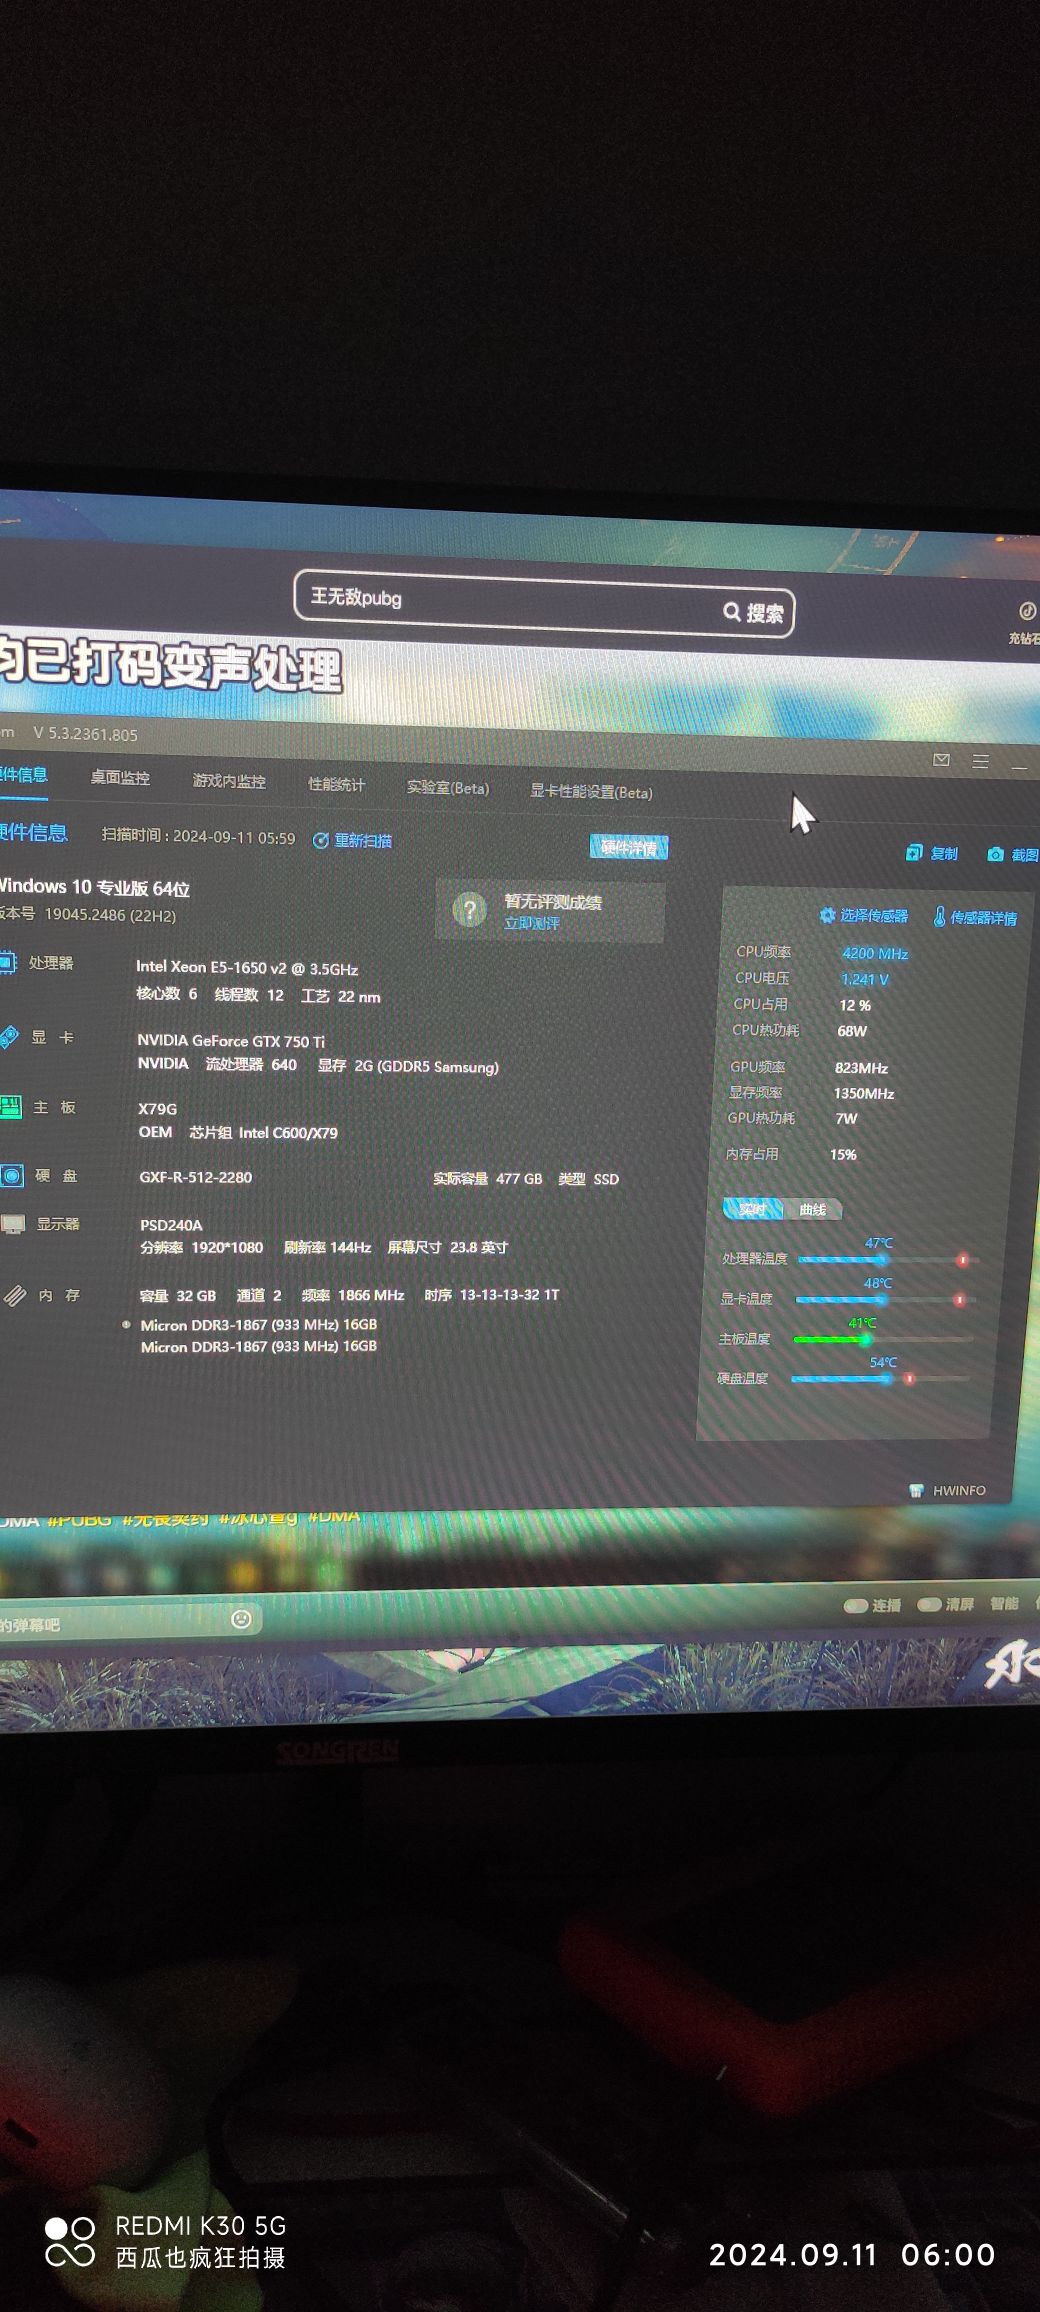
Task: Click the 传感器详情 link
Action: (x=984, y=918)
